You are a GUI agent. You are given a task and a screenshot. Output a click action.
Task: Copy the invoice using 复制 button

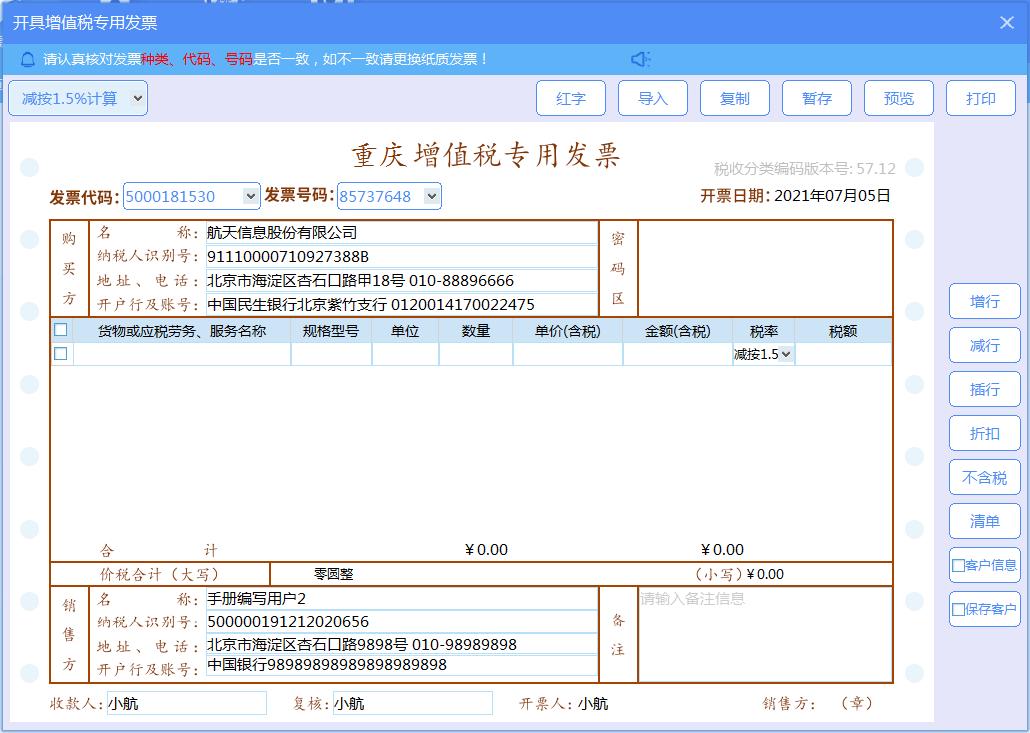pos(735,98)
